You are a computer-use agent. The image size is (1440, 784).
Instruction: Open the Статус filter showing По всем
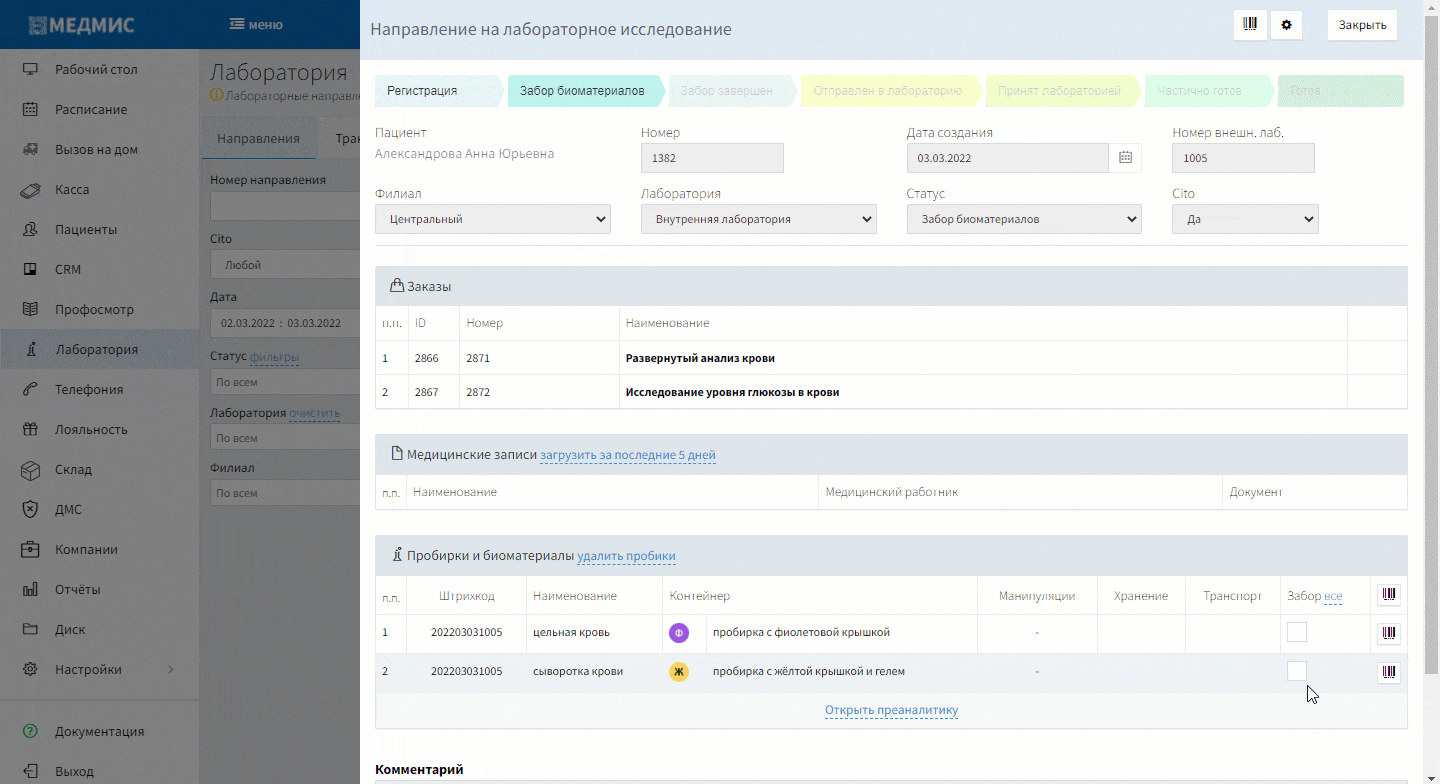click(285, 382)
